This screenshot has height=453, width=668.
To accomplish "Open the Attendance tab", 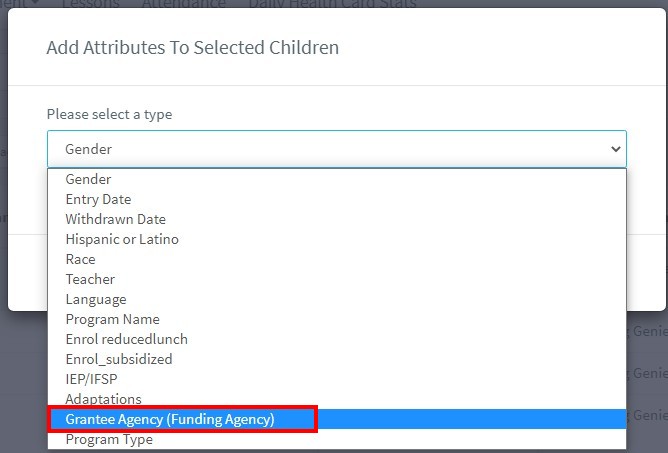I will (x=183, y=4).
